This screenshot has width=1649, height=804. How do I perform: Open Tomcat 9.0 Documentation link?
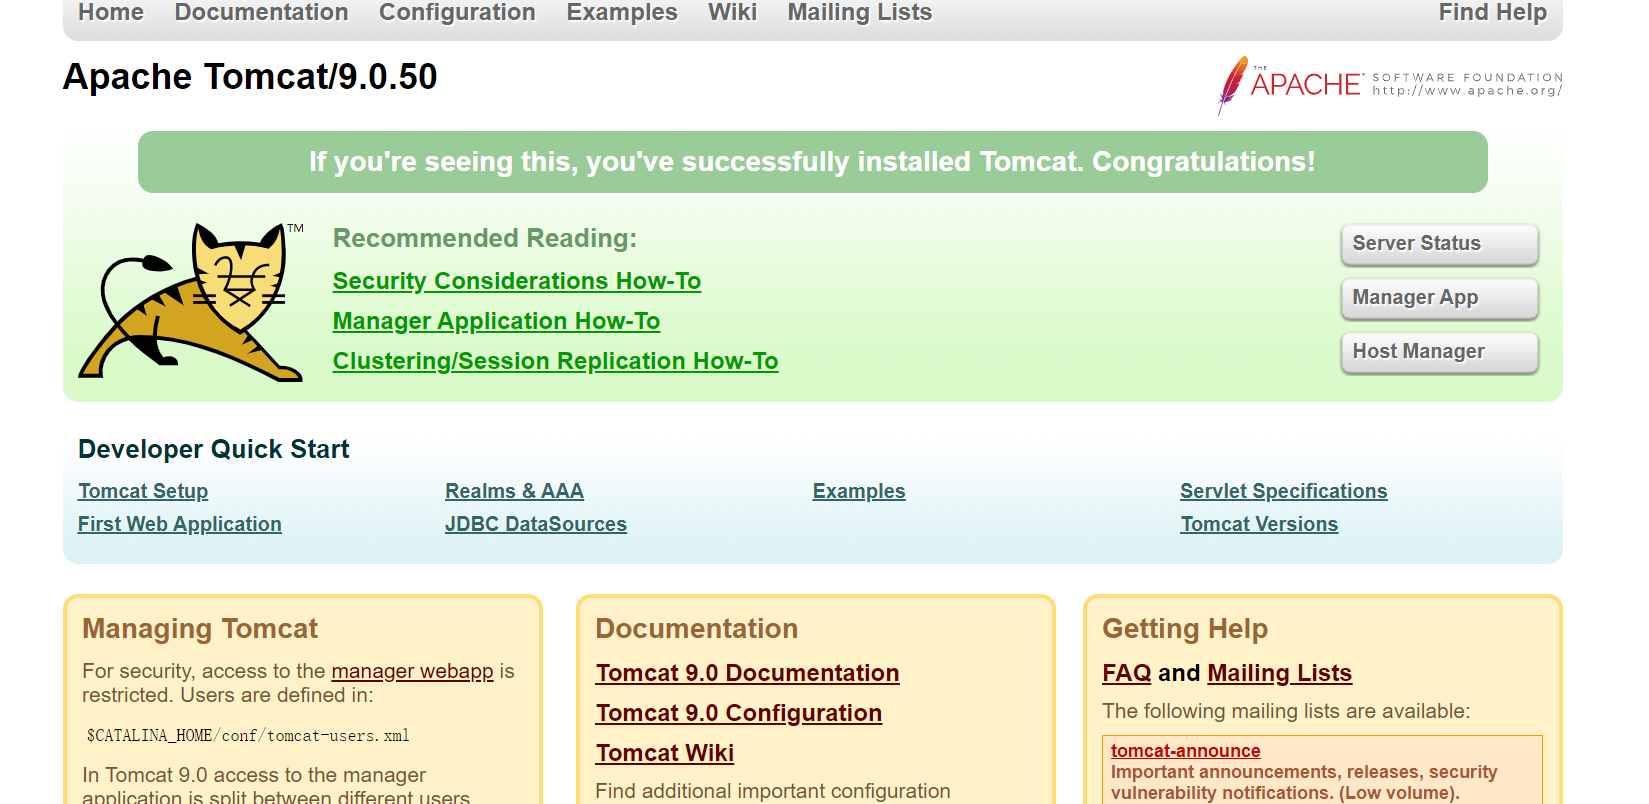tap(747, 673)
